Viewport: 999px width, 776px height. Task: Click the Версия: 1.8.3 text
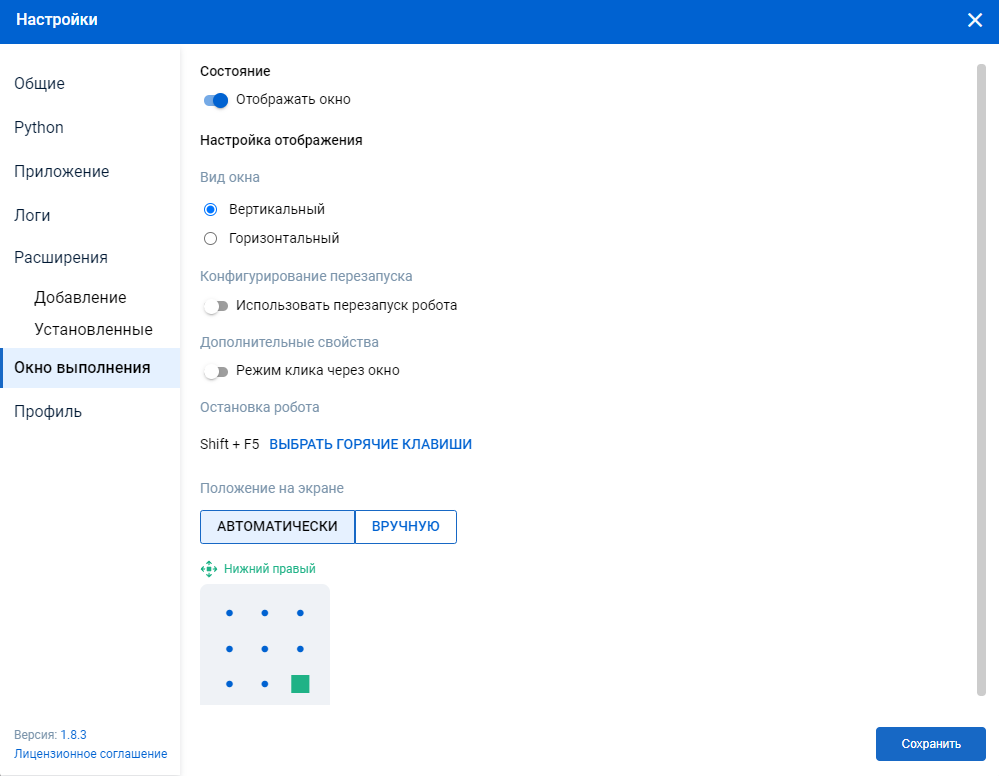pos(50,735)
